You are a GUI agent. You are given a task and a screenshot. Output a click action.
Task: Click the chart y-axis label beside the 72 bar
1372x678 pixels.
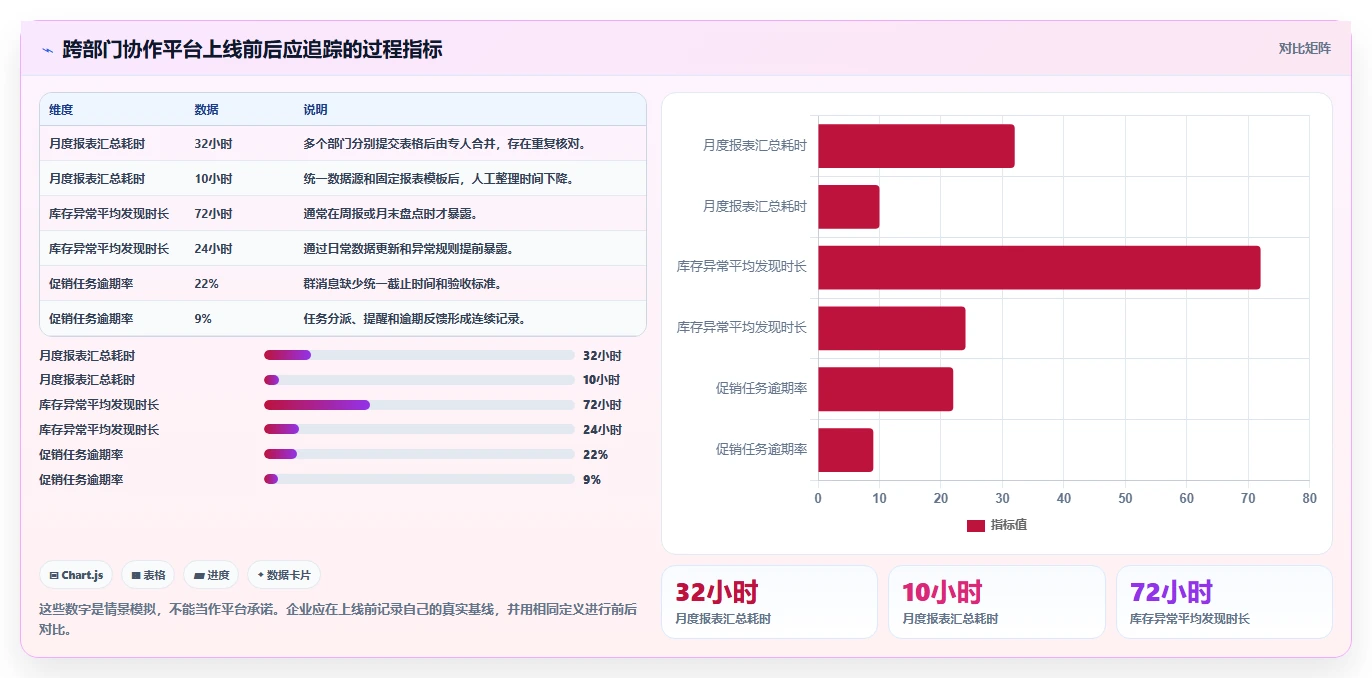tap(742, 267)
